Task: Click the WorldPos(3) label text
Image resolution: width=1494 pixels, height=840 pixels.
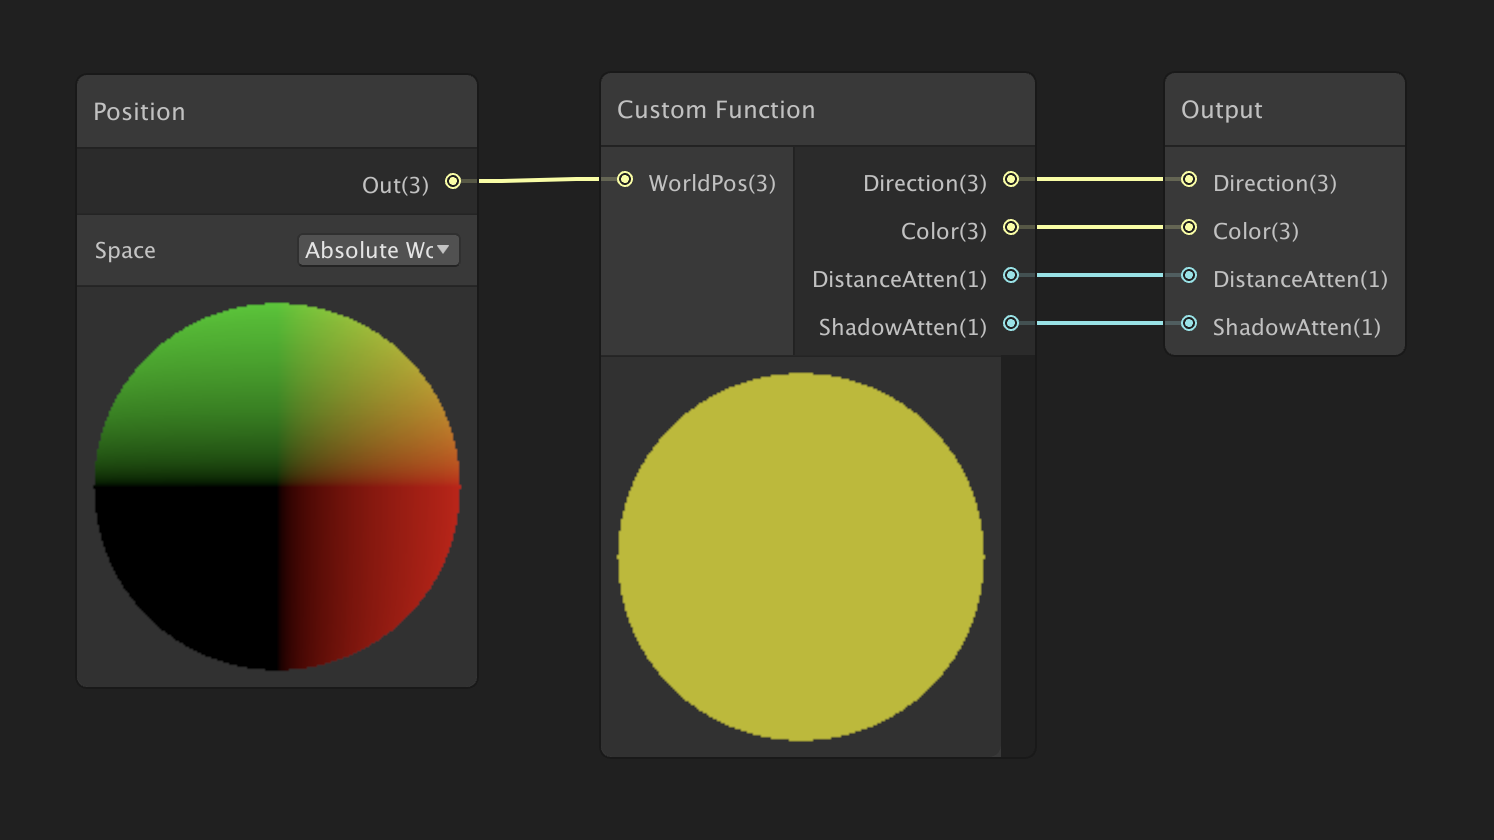Action: 712,183
